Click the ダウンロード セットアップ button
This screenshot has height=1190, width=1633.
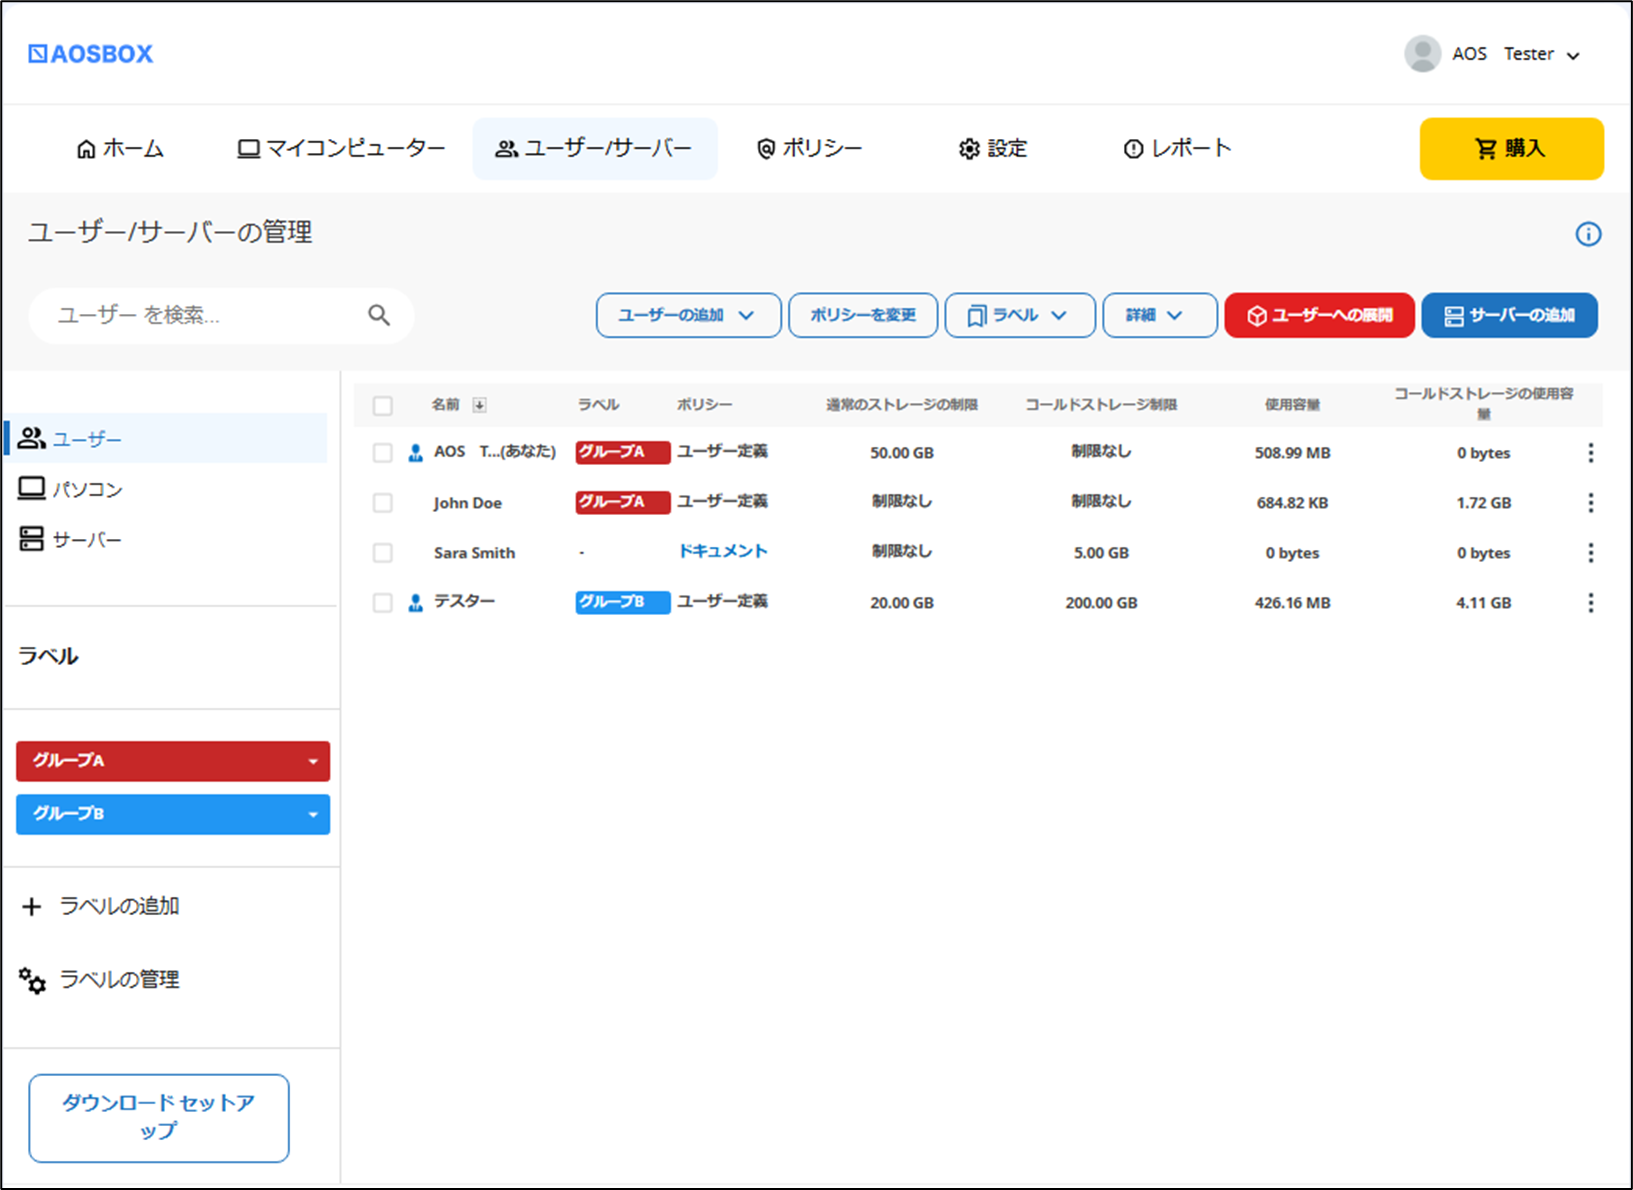point(159,1118)
